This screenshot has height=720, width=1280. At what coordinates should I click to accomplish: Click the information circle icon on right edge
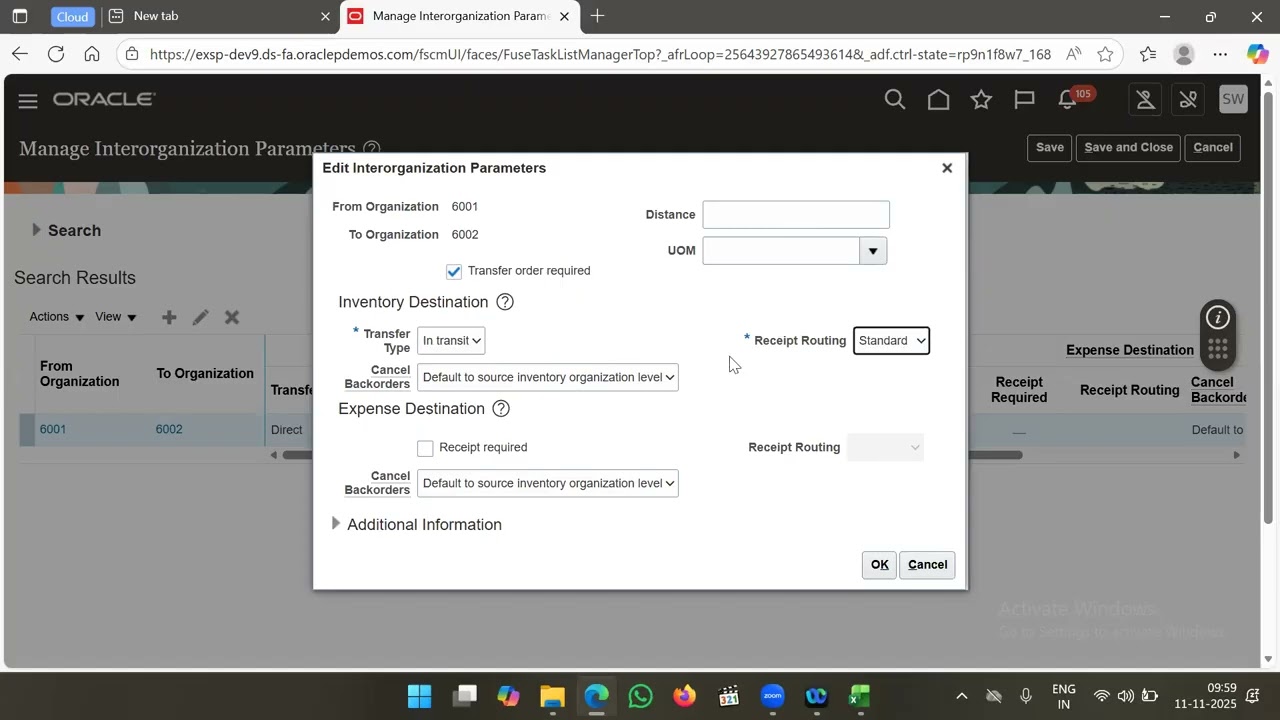1218,318
